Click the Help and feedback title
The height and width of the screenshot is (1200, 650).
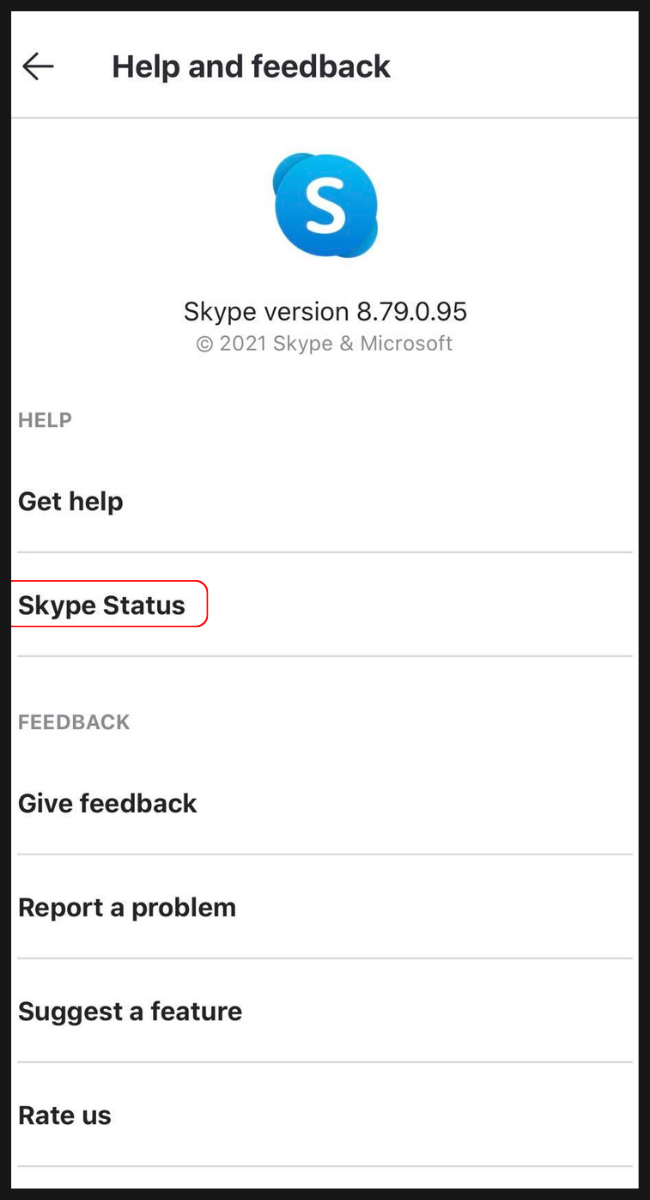tap(251, 66)
